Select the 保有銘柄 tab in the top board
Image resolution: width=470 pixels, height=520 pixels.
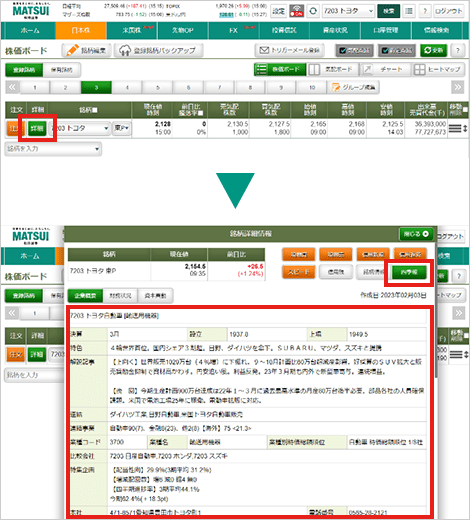point(62,70)
